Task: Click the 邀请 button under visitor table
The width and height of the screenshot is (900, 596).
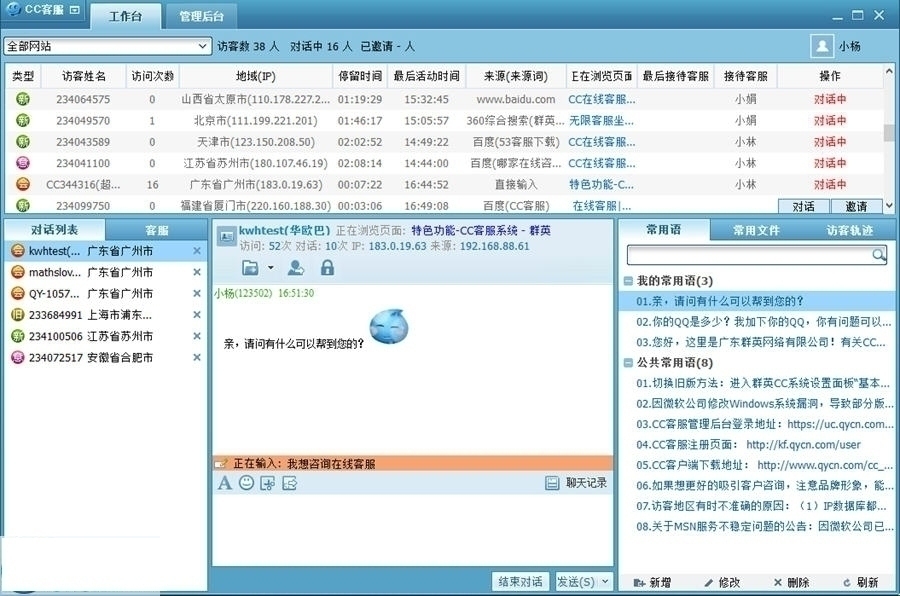Action: [x=856, y=206]
